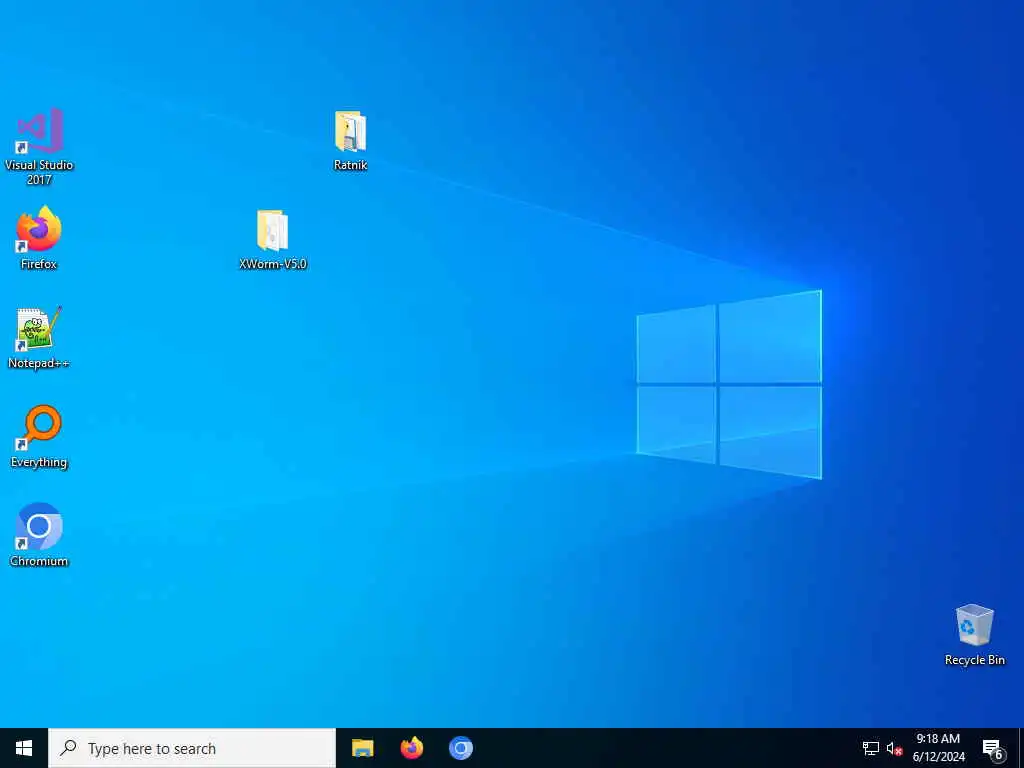Click the 'Type here to search' box
Image resolution: width=1024 pixels, height=768 pixels.
coord(192,748)
